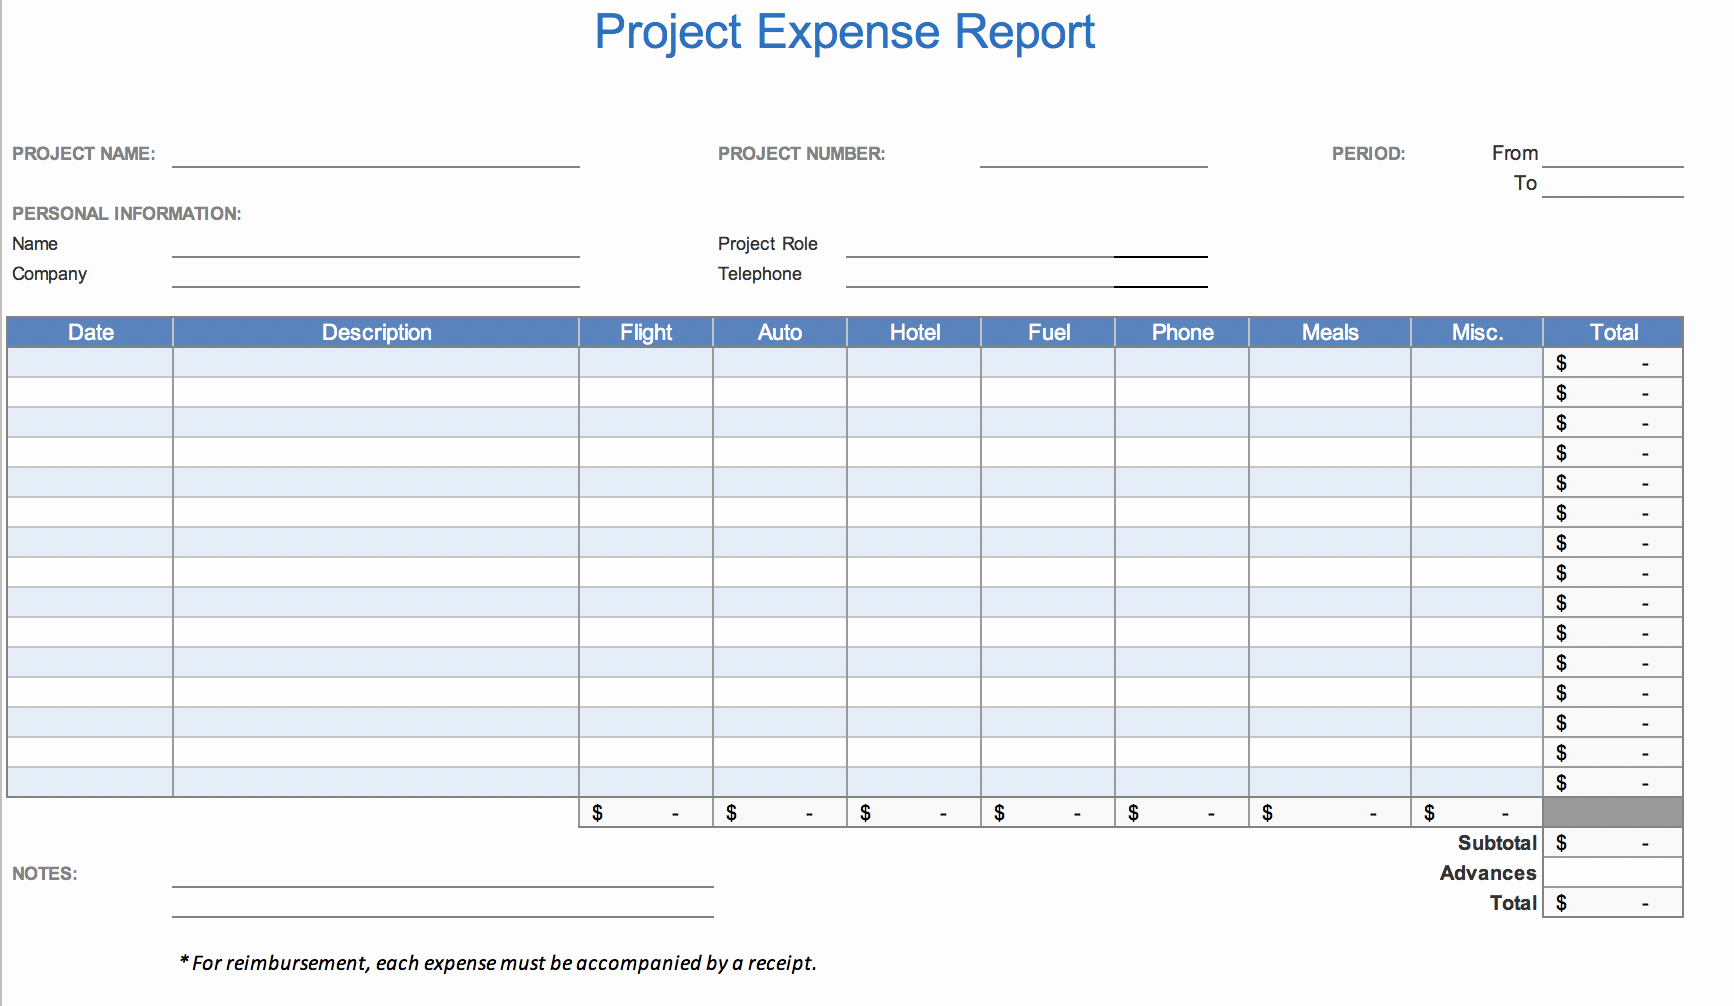Select the Description column header
The image size is (1734, 1006).
376,332
